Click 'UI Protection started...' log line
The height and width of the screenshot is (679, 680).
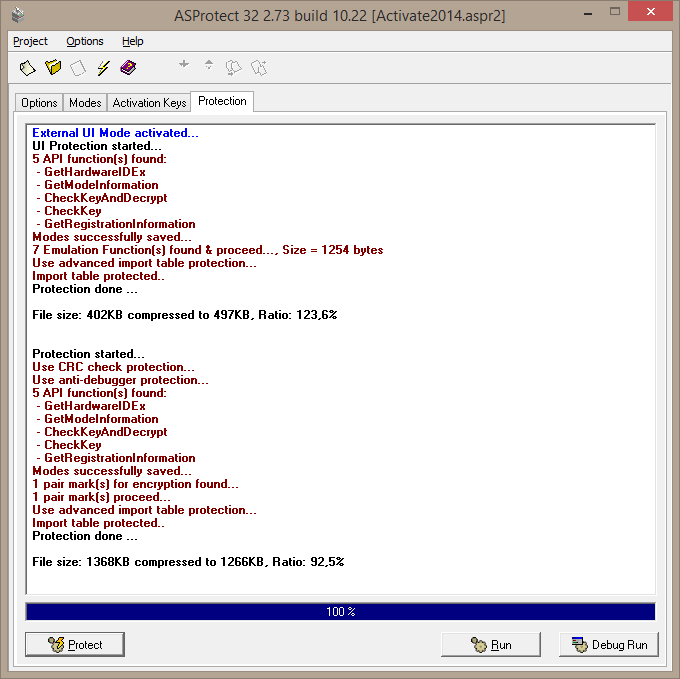pyautogui.click(x=97, y=146)
